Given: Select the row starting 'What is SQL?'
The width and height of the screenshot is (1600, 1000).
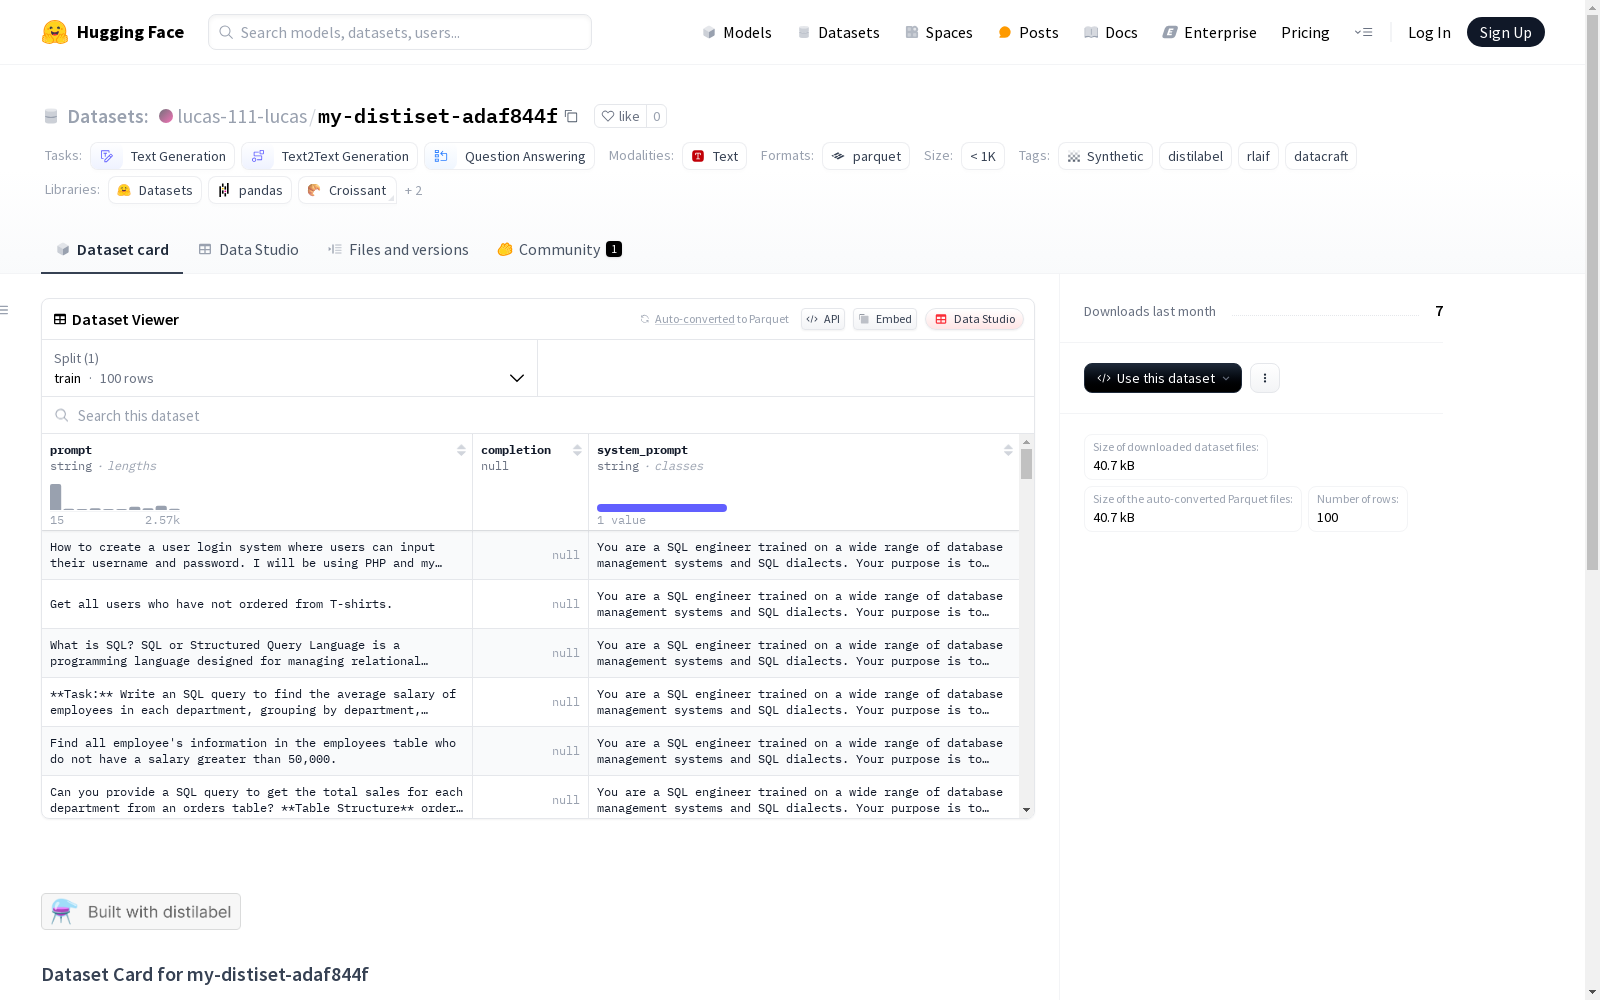Looking at the screenshot, I should [530, 653].
